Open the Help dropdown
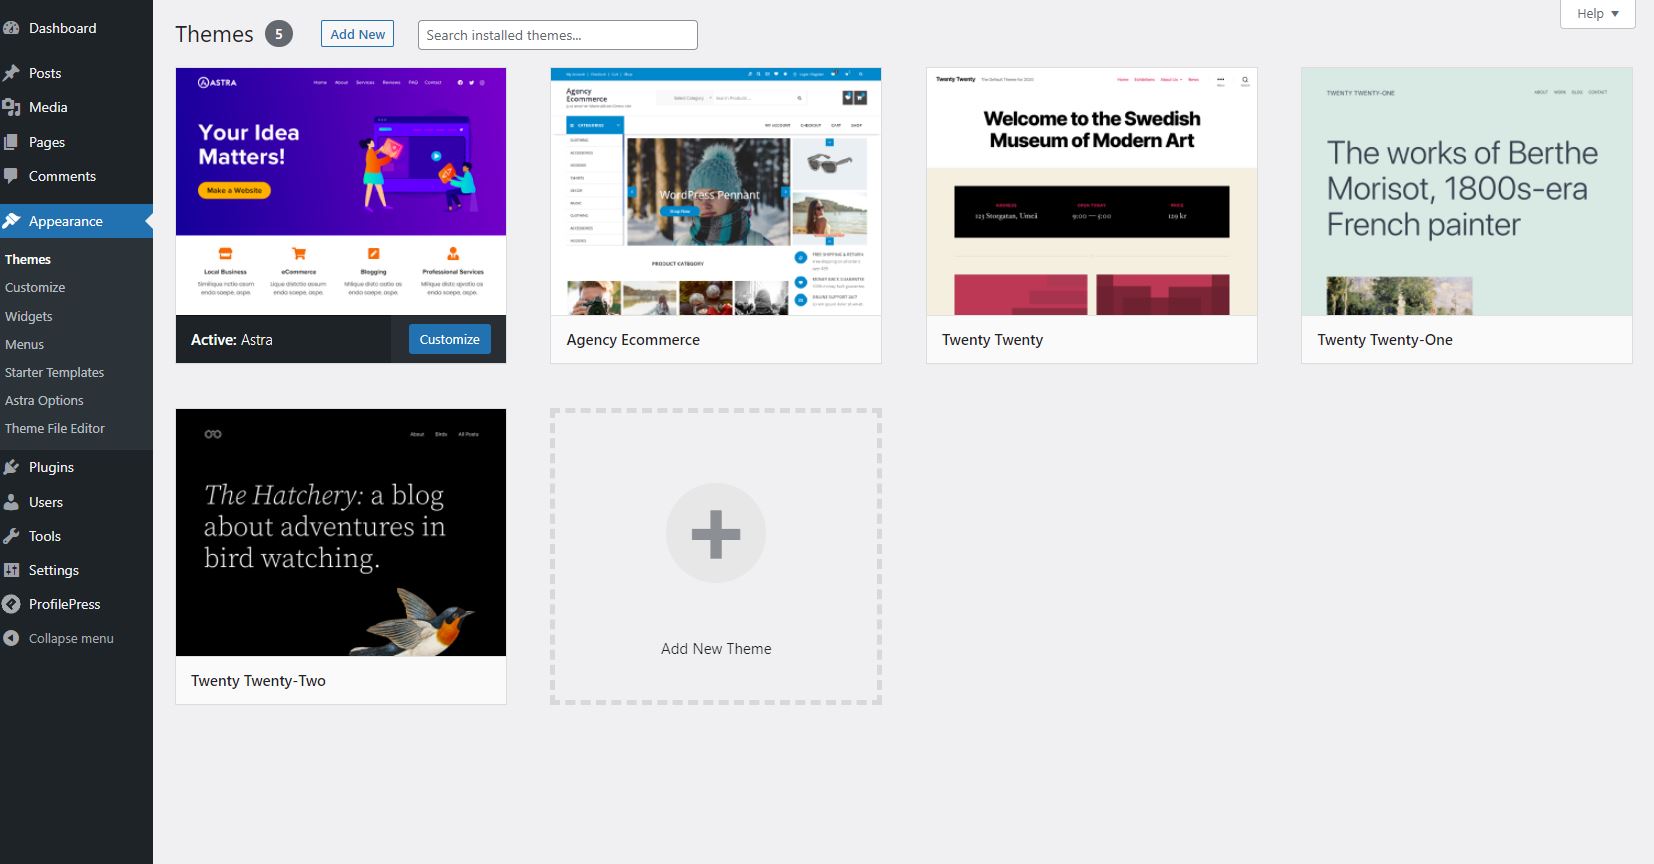The image size is (1654, 864). (1597, 14)
